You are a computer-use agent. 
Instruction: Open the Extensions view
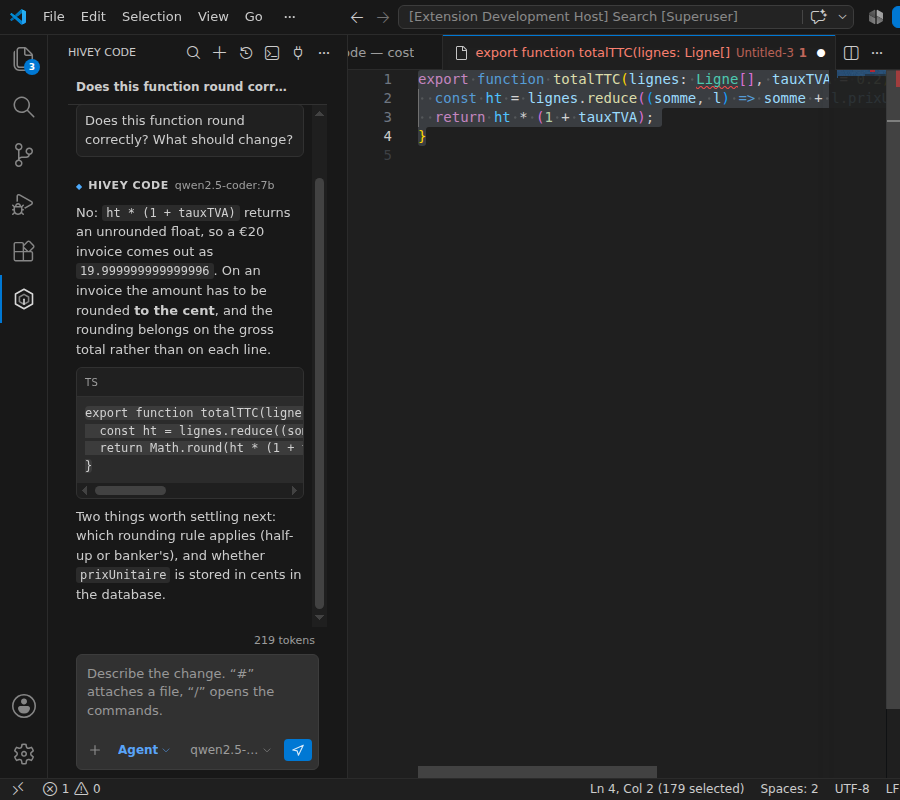(24, 251)
